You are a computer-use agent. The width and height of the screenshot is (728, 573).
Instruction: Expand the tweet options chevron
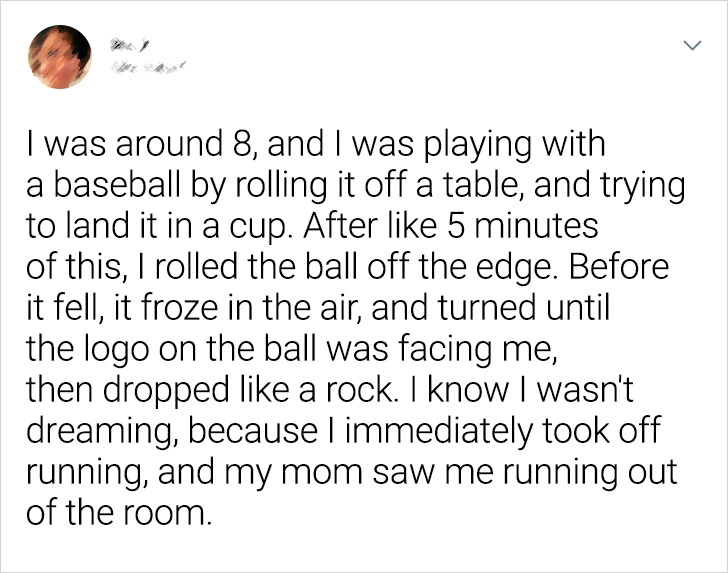[x=689, y=47]
